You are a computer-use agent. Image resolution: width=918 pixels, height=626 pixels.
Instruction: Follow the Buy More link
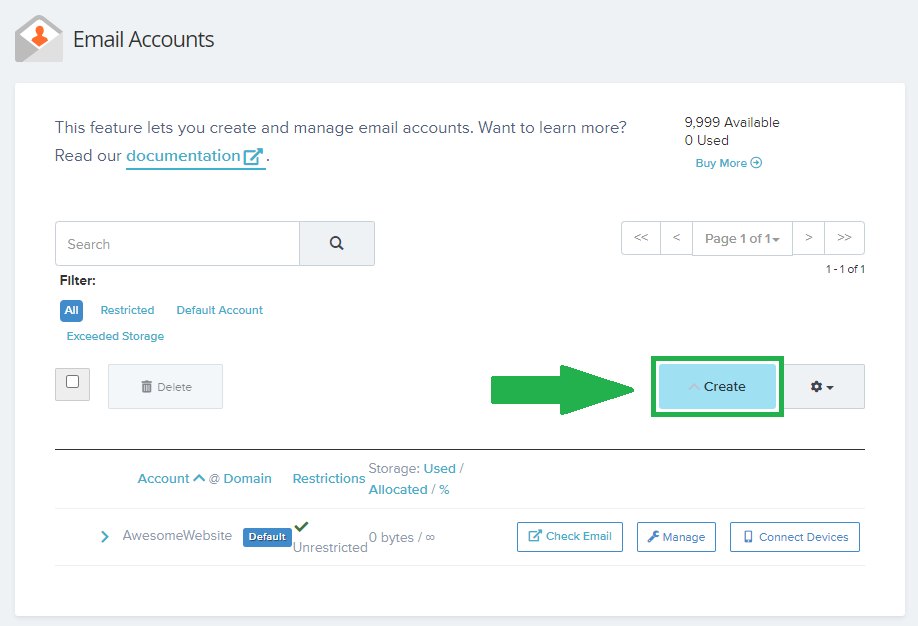pyautogui.click(x=728, y=163)
